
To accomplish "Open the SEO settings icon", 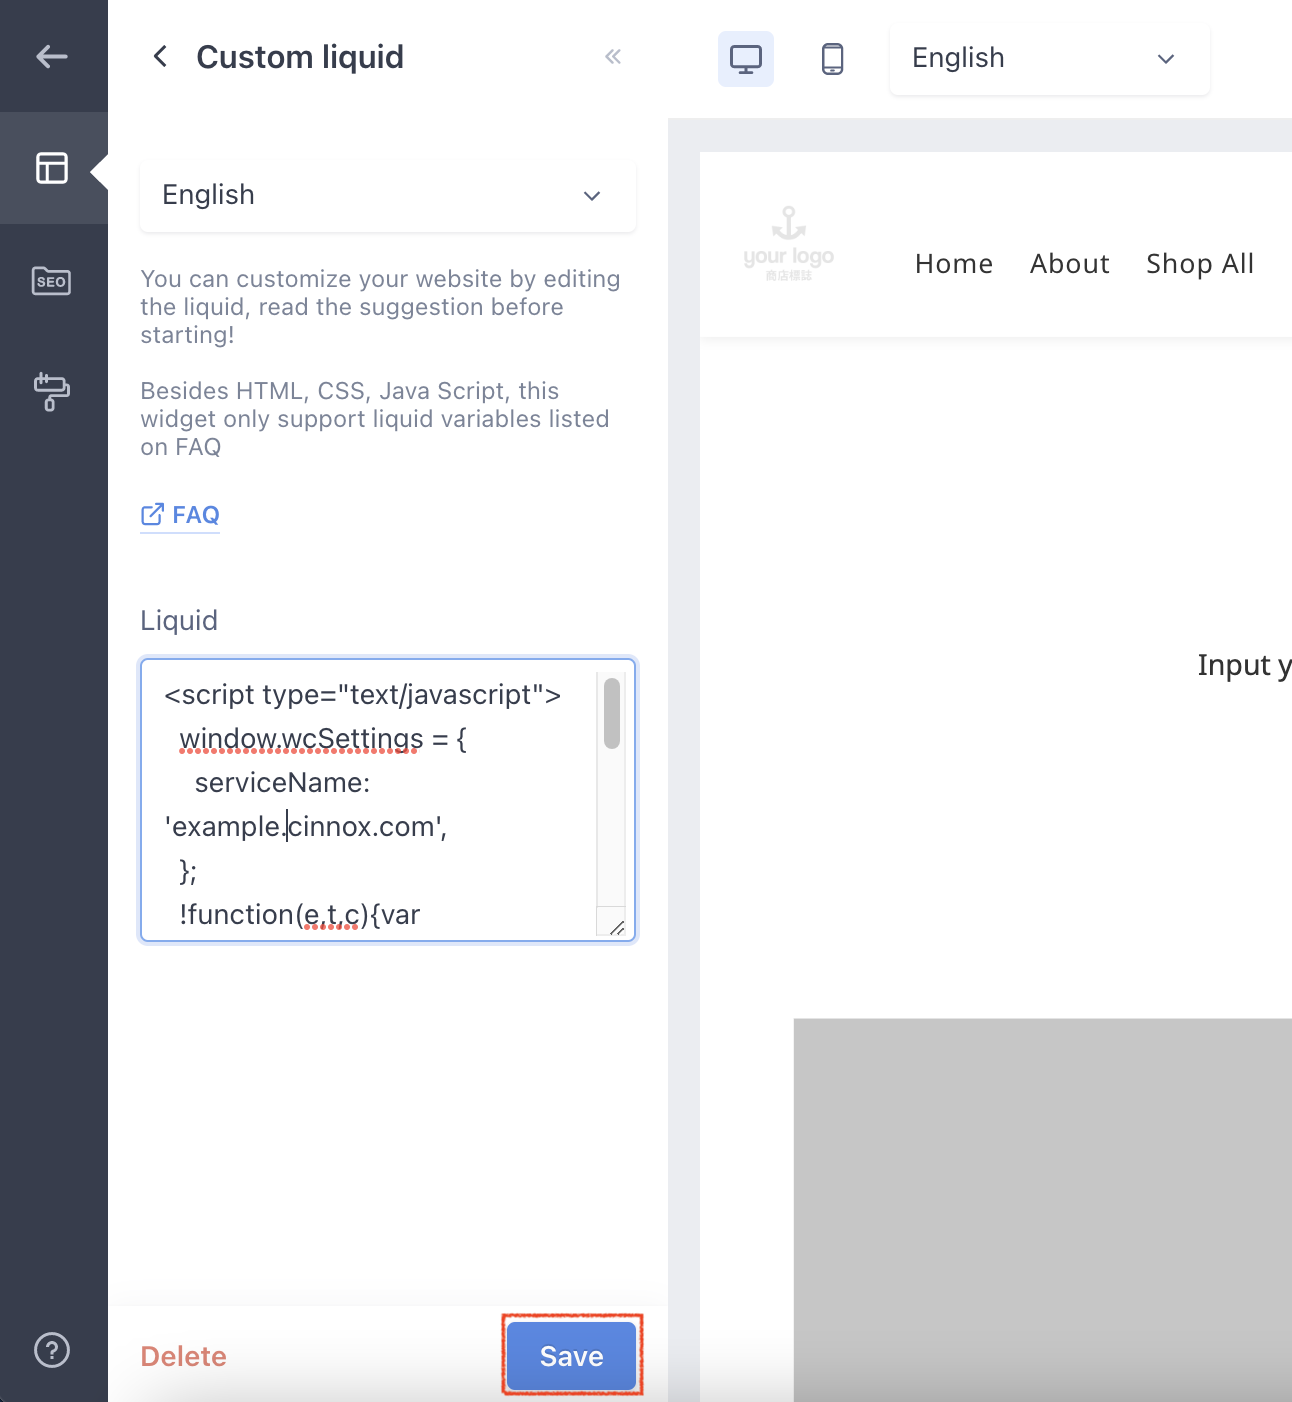I will (52, 281).
